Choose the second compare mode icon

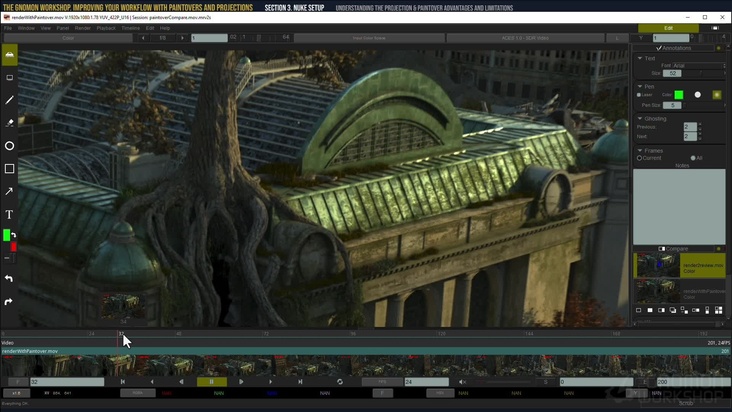[650, 310]
